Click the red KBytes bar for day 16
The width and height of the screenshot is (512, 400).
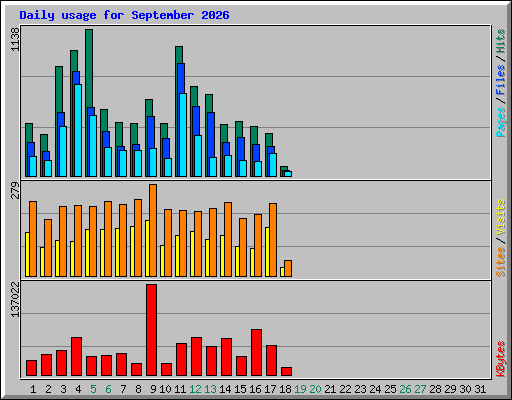coord(256,353)
